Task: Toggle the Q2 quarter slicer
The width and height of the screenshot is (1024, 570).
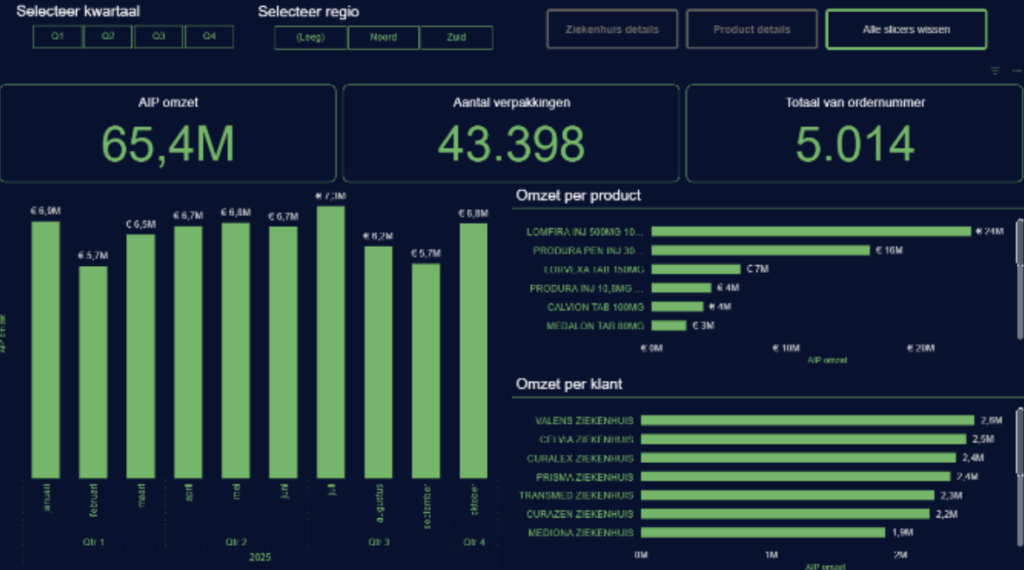Action: point(108,37)
